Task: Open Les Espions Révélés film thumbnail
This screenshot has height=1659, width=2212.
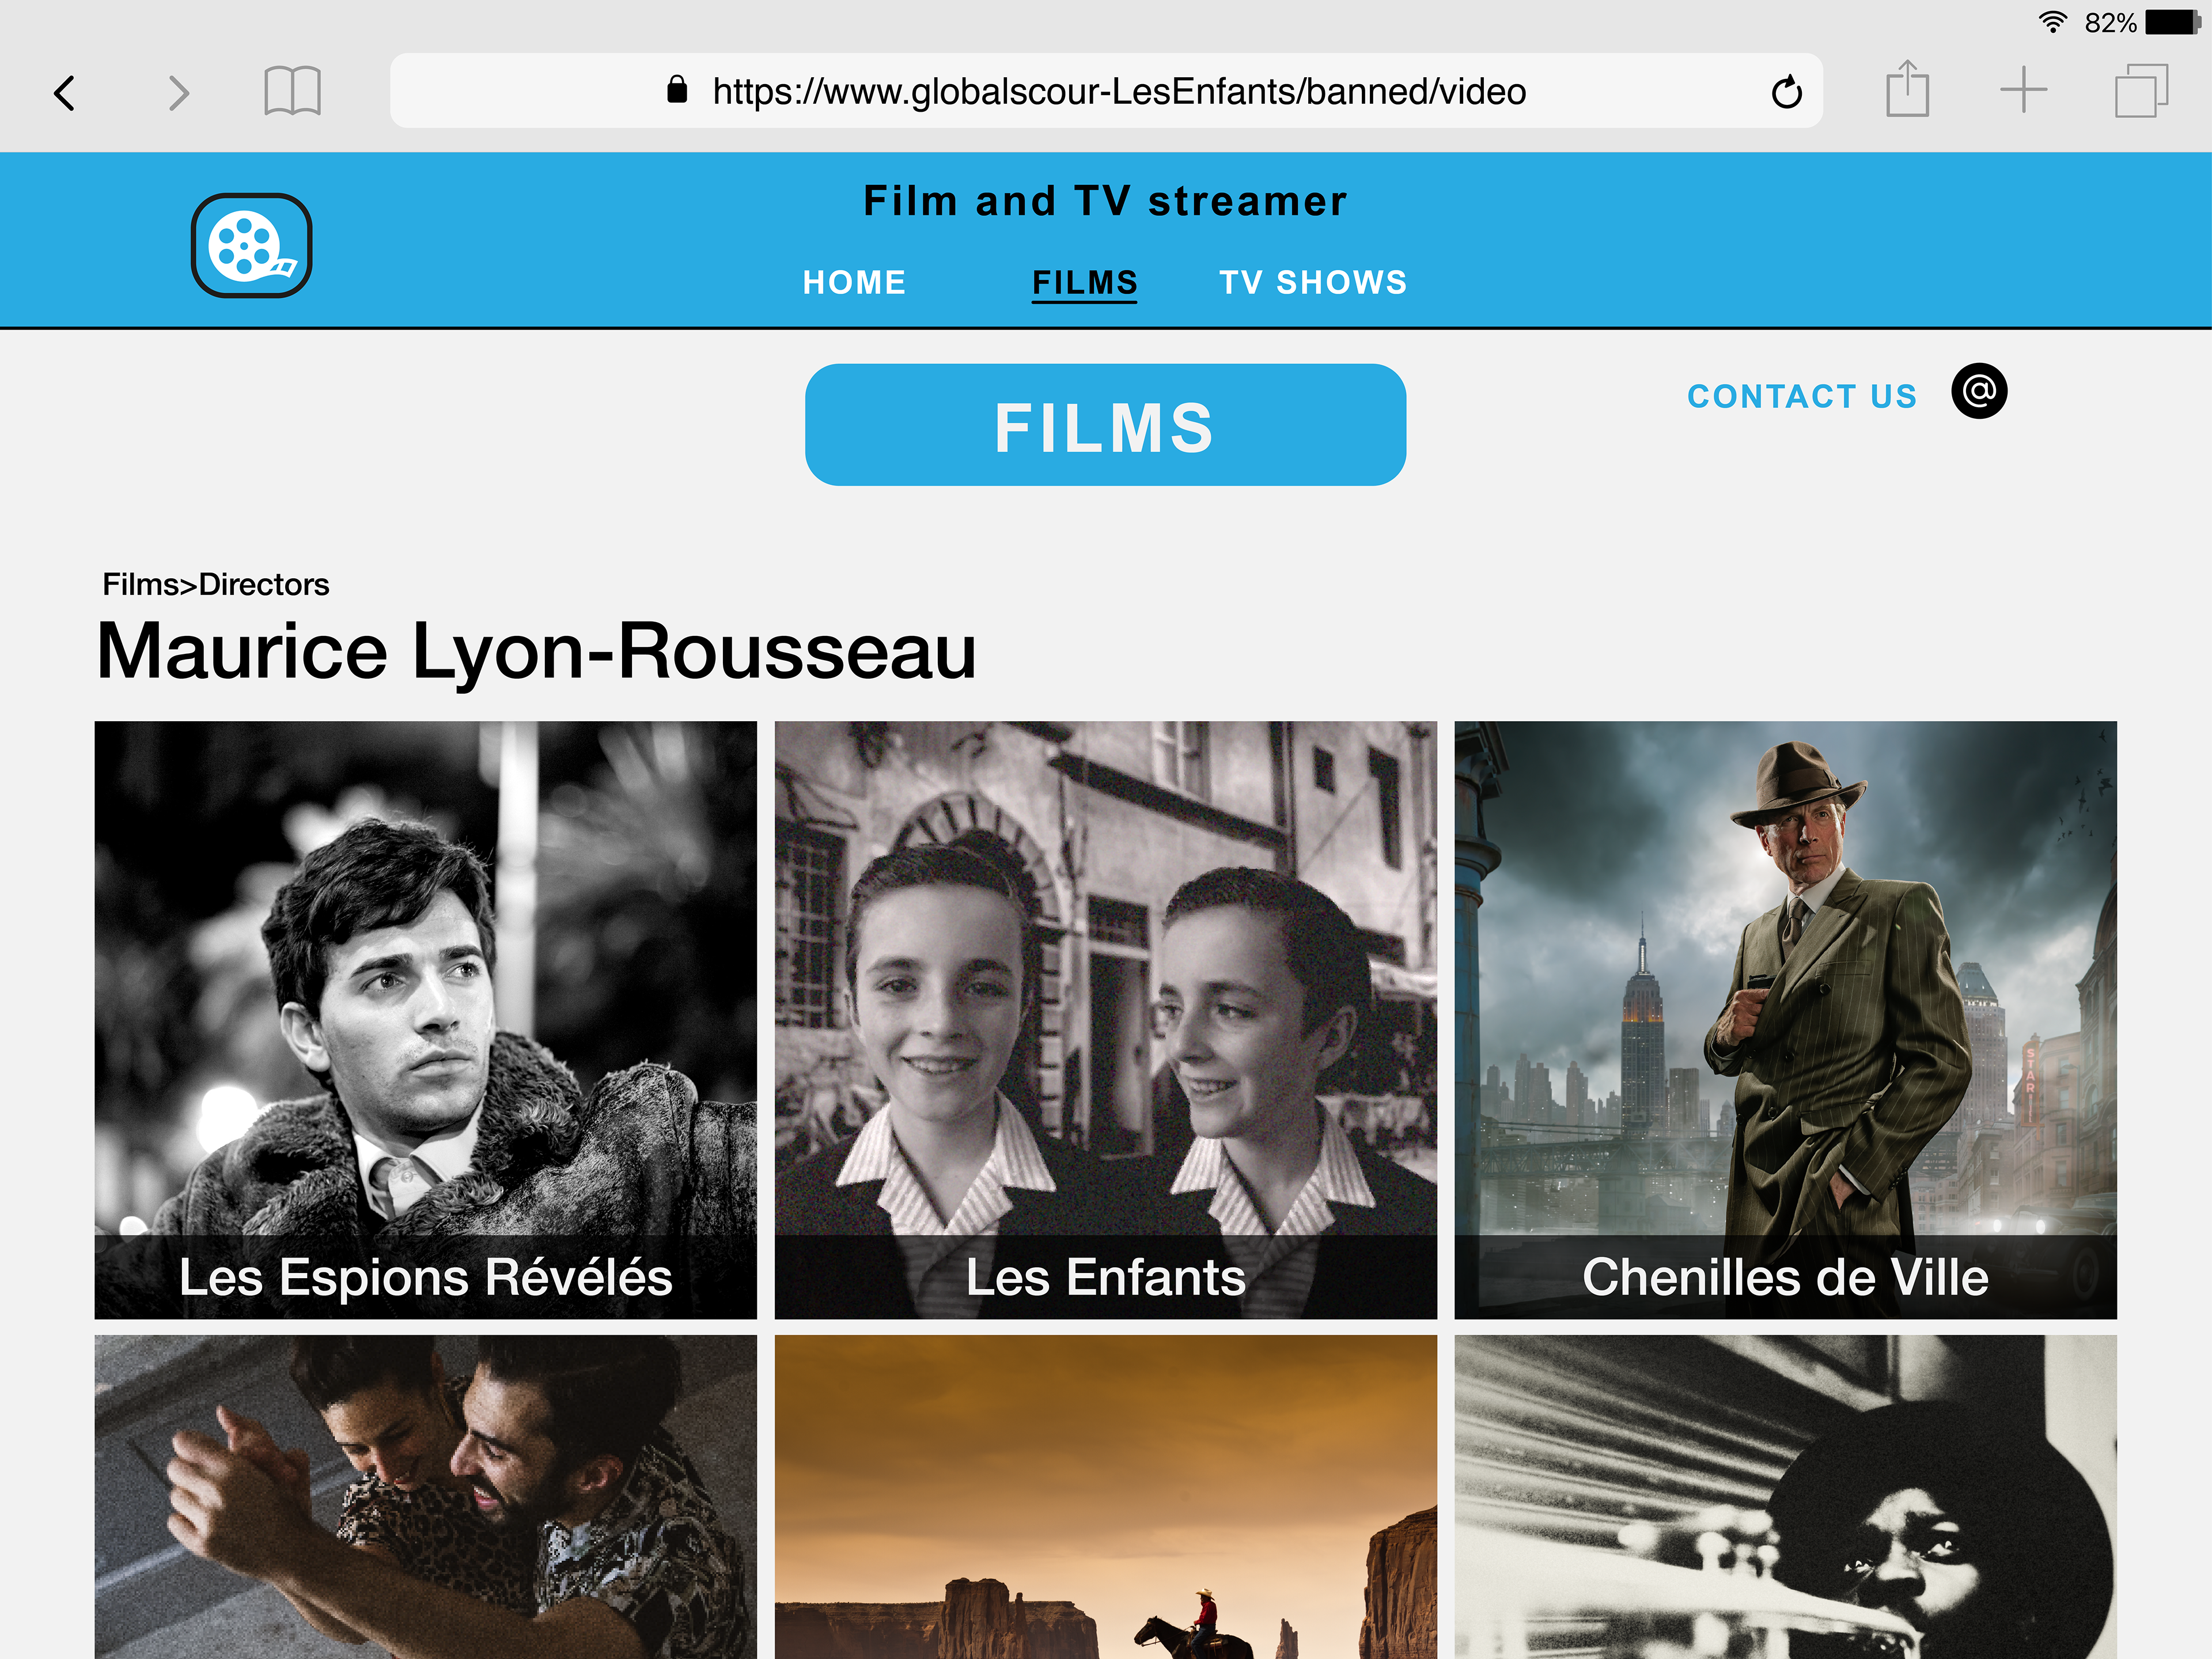Action: click(x=425, y=1019)
